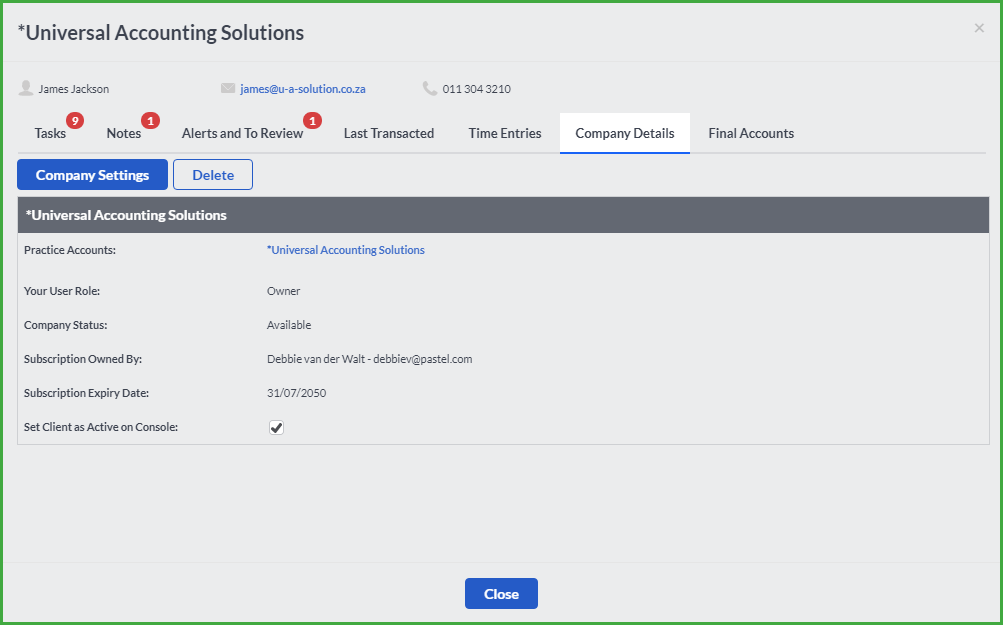The height and width of the screenshot is (625, 1003).
Task: Click the subscription owner Debbie van der Walt
Action: 370,359
